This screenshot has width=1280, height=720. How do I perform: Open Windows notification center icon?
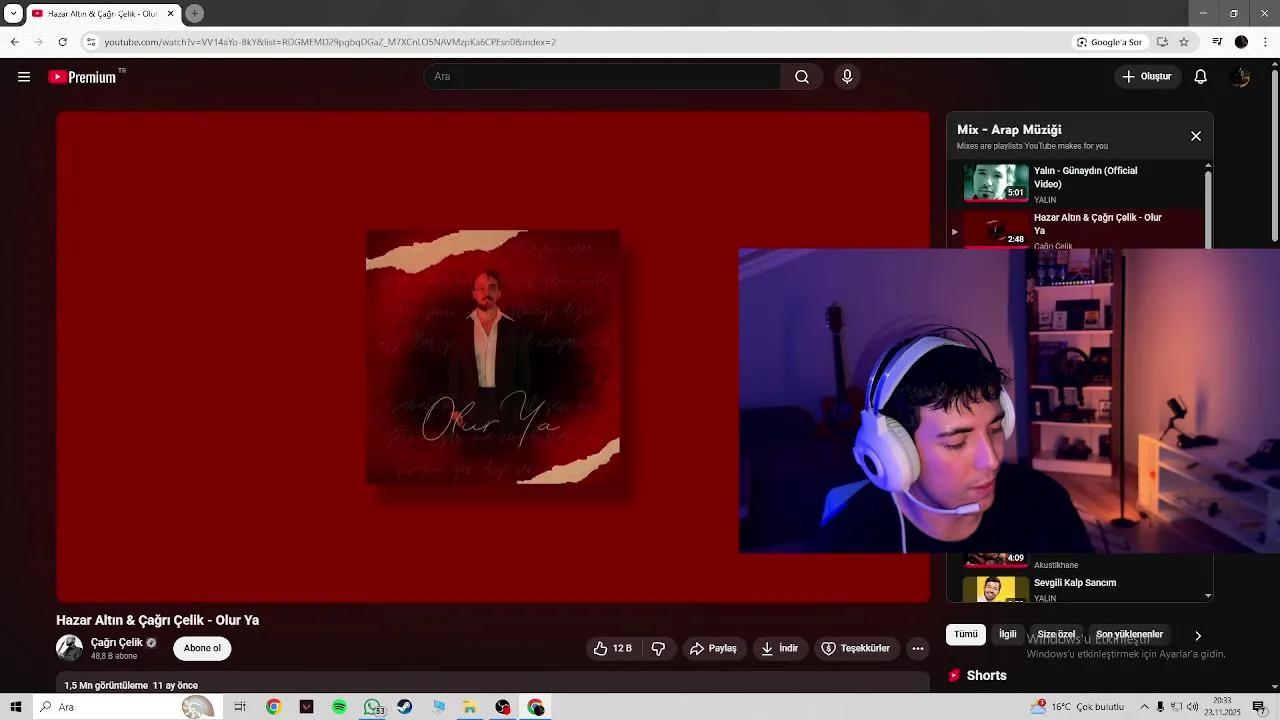click(x=1259, y=707)
